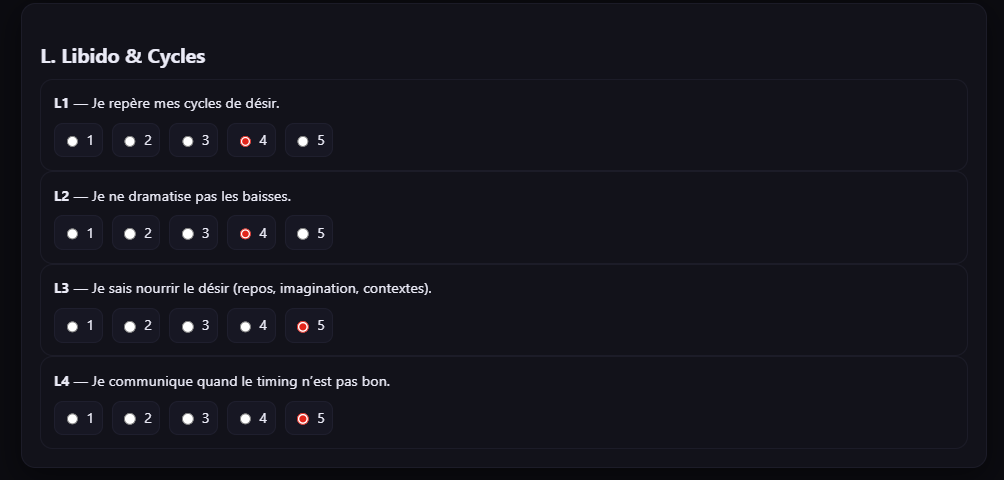Screen dimensions: 1004x480
Task: Click the selected rating 4 for L1
Action: [246, 141]
